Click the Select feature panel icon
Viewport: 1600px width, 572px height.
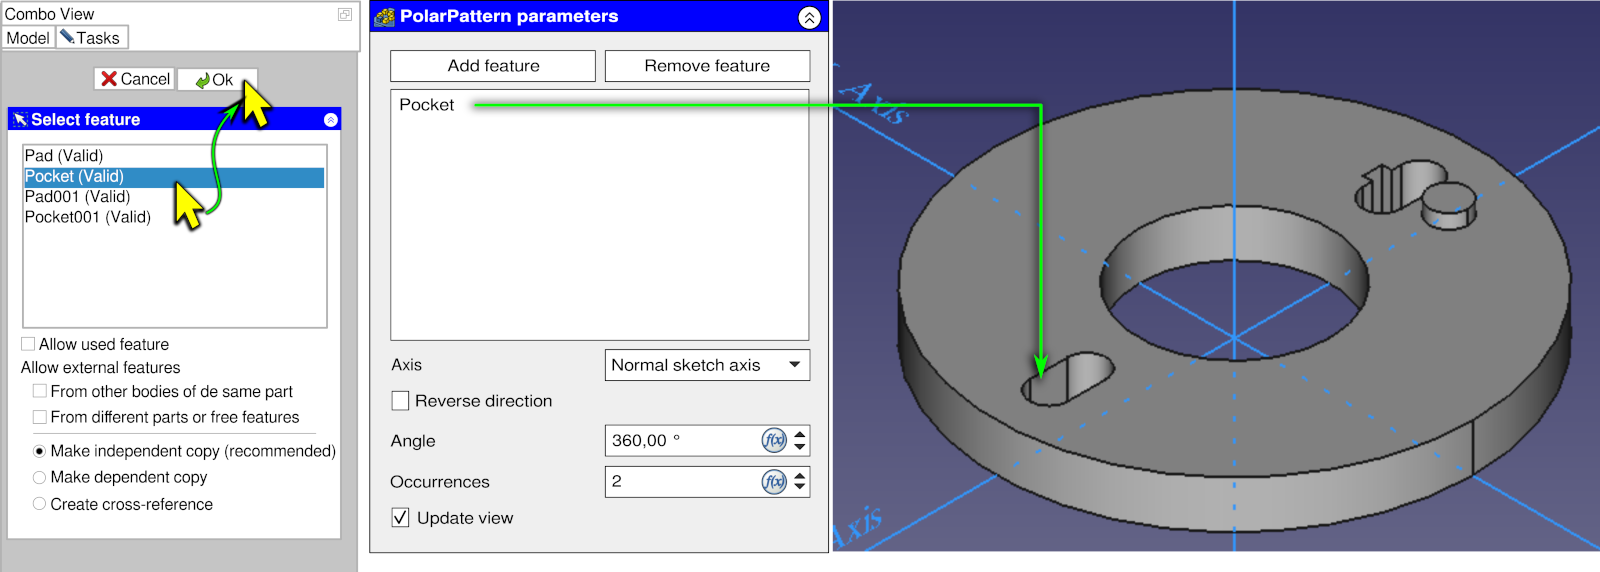coord(20,120)
